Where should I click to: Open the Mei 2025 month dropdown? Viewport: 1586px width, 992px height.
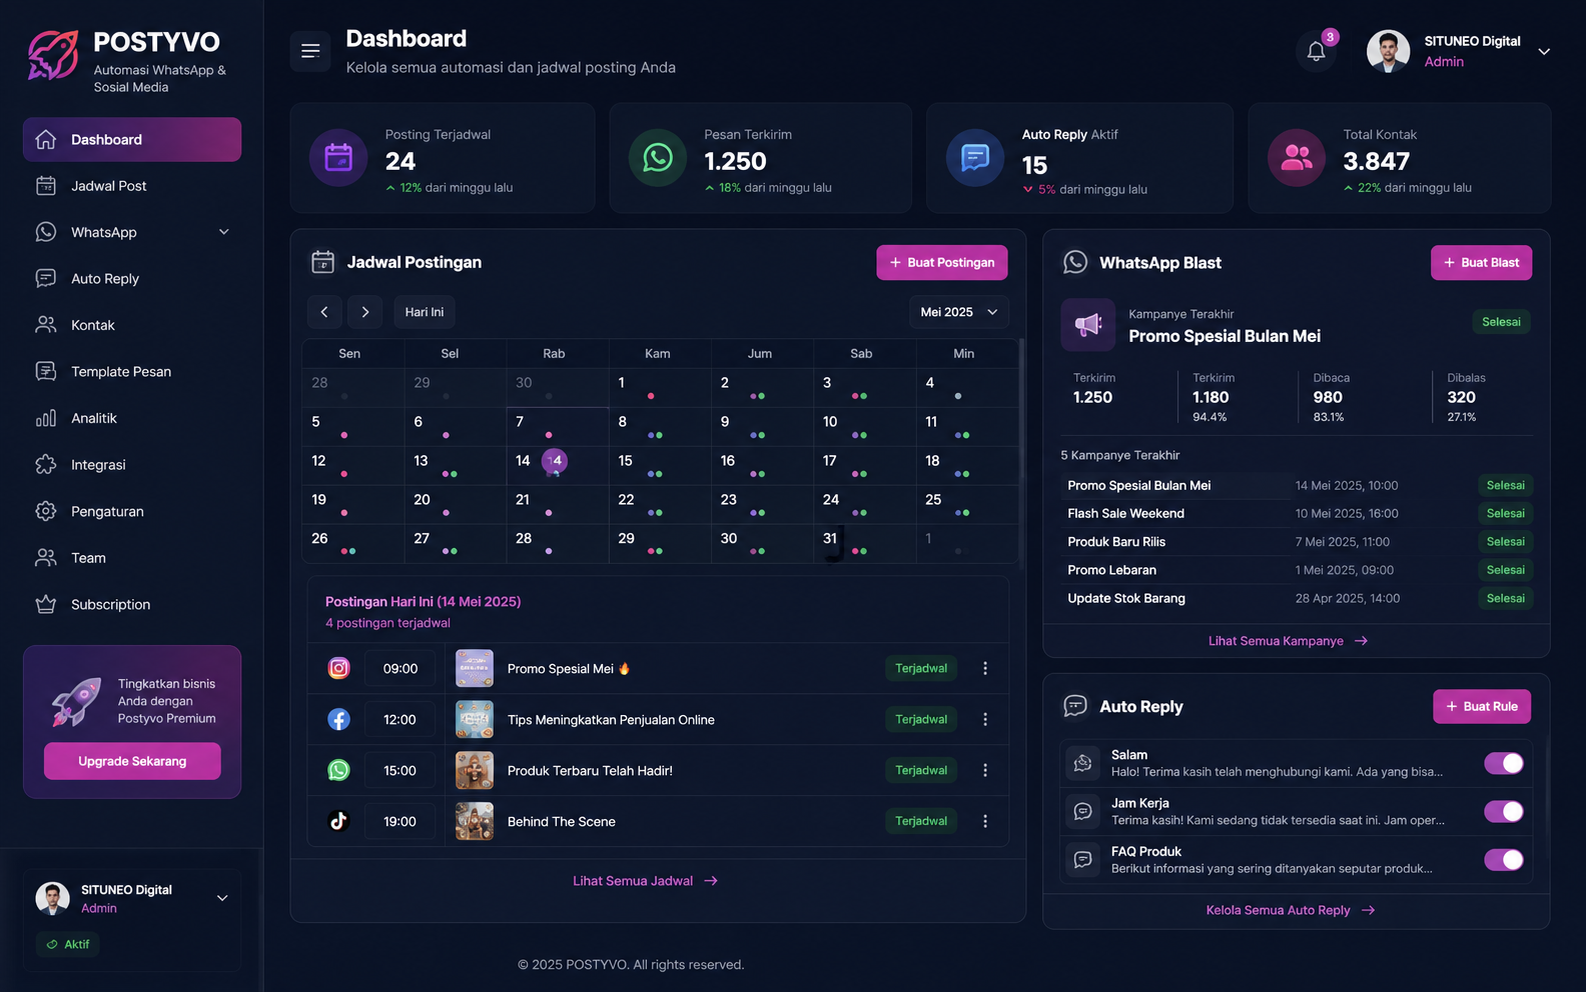[x=959, y=312]
